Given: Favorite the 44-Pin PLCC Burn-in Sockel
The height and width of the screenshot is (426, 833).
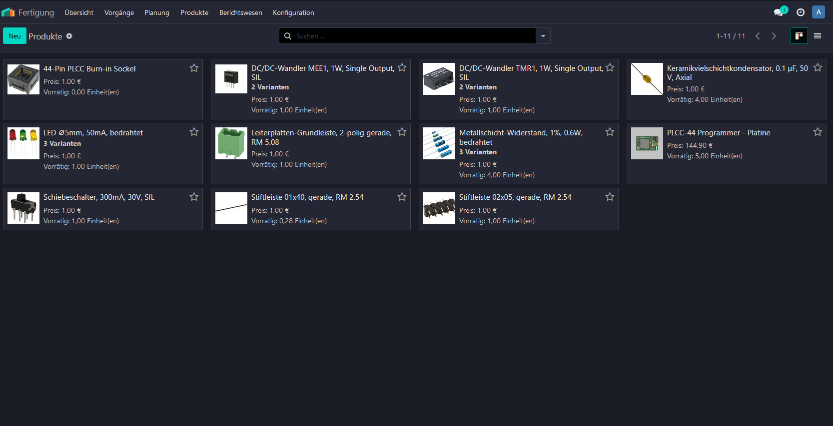Looking at the screenshot, I should click(x=194, y=68).
